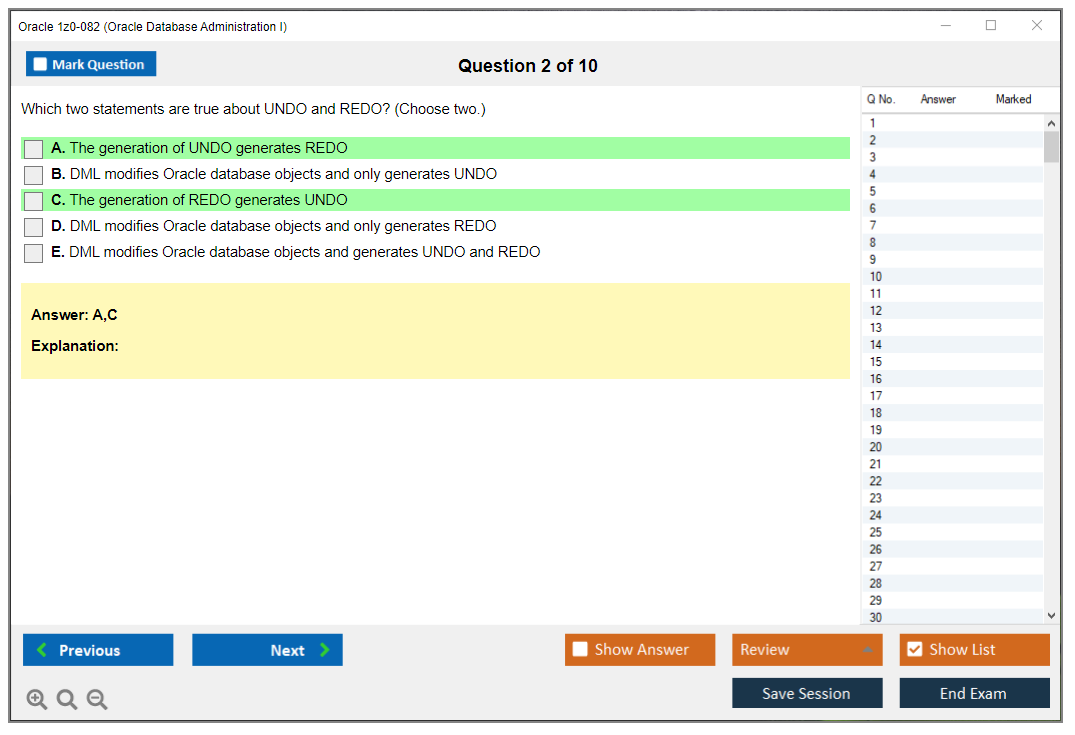Check the checkbox beside answer option E
1075x735 pixels.
tap(33, 252)
